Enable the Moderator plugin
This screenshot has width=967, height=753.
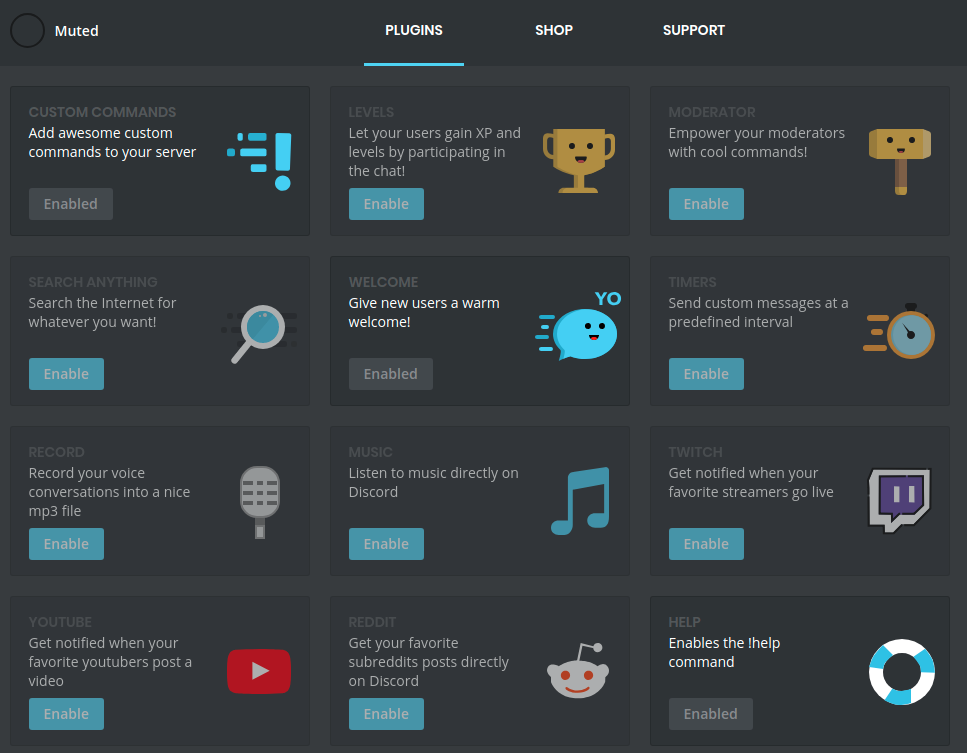click(x=706, y=204)
